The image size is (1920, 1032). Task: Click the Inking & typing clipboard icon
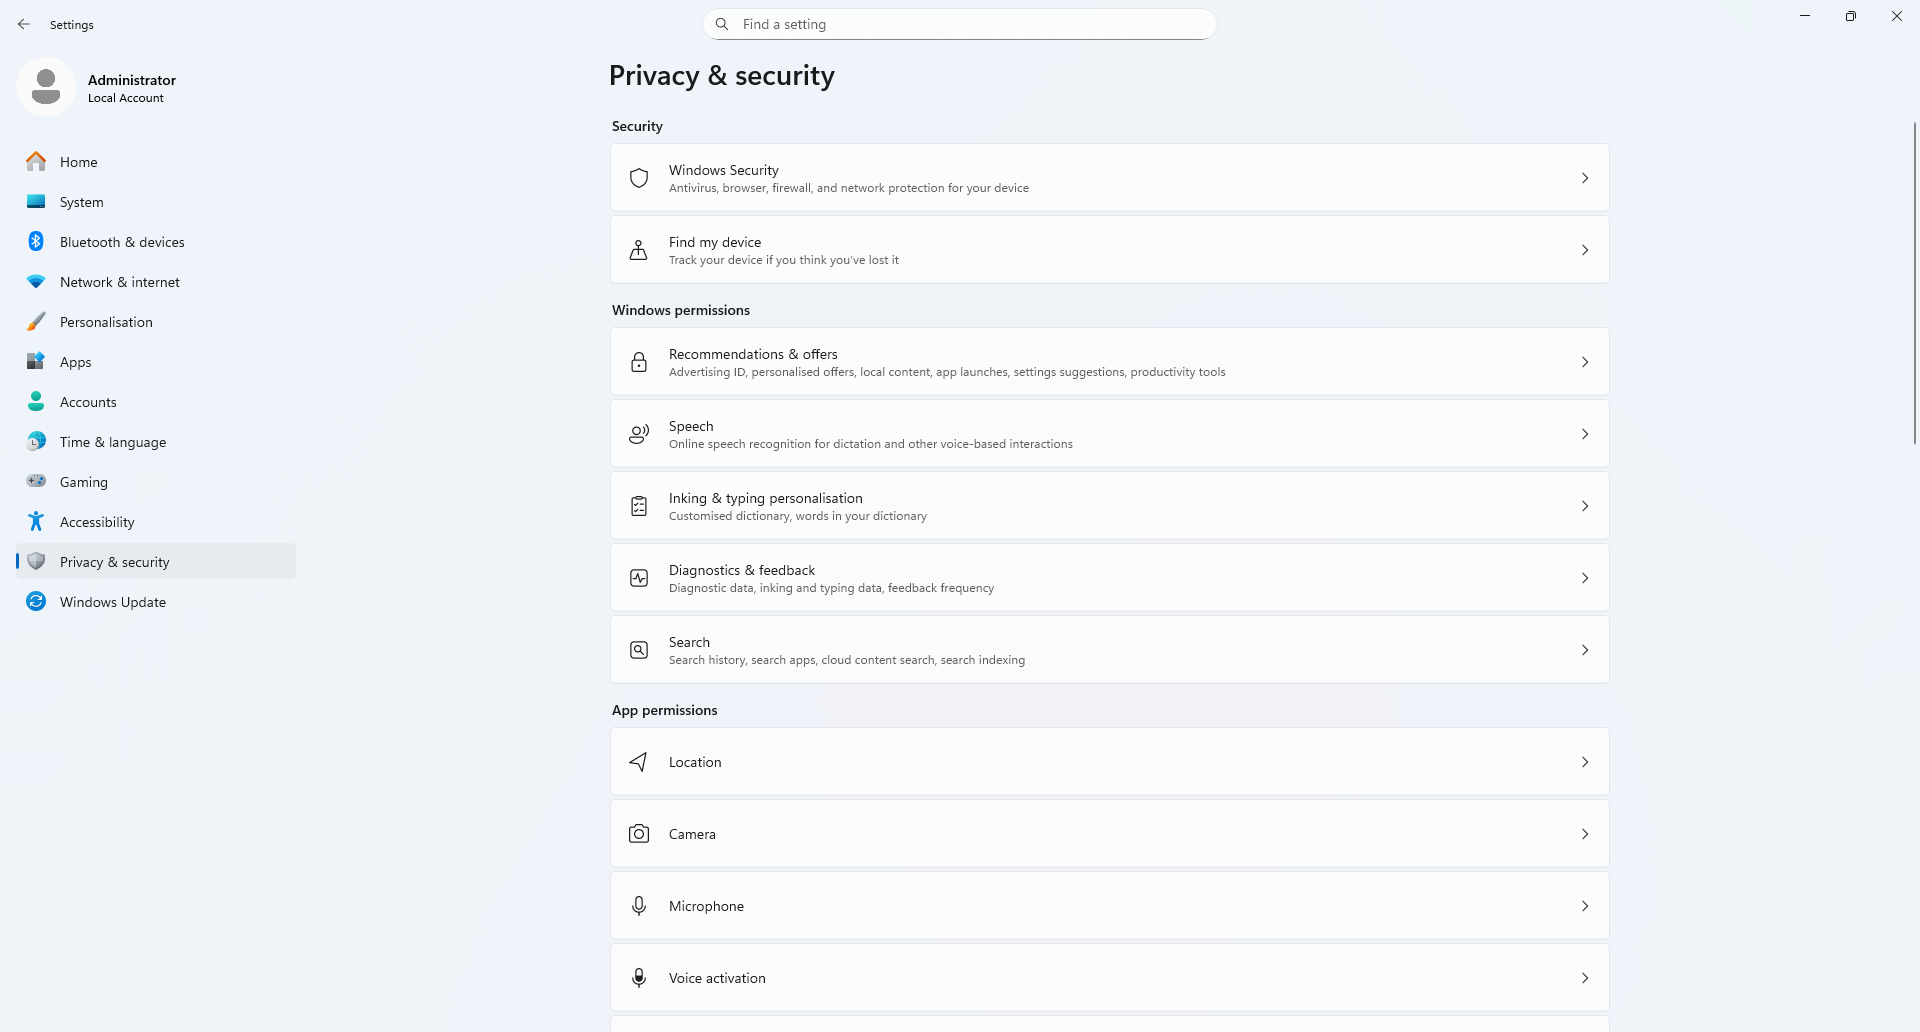click(639, 506)
